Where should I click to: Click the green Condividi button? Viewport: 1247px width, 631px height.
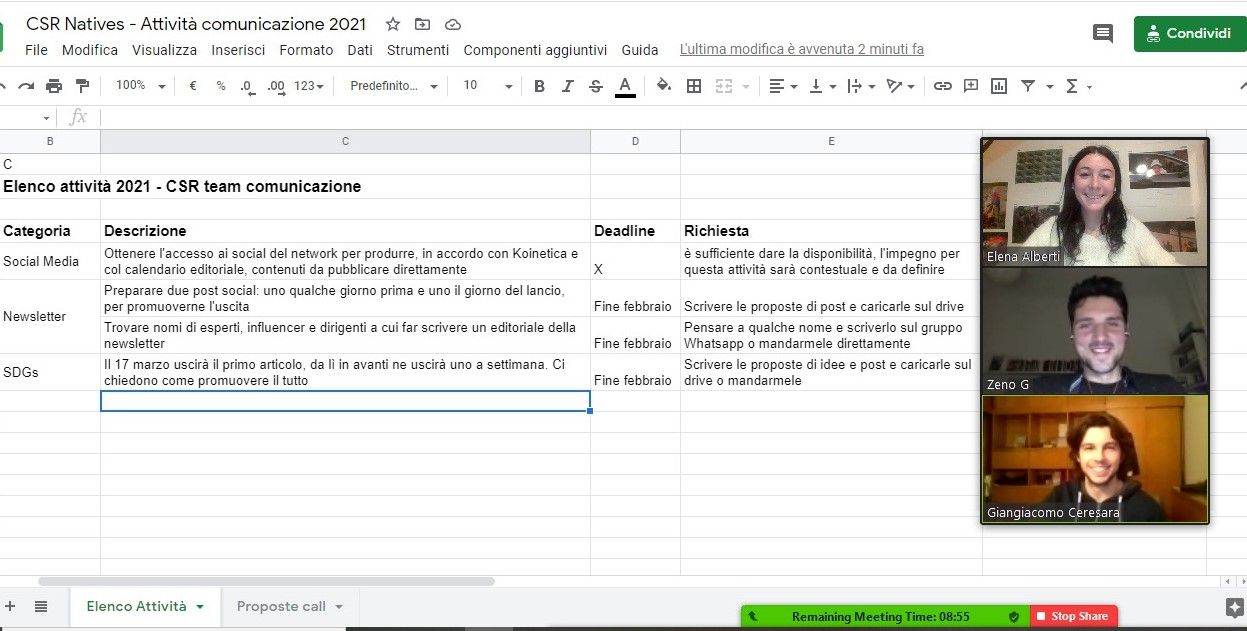(x=1189, y=33)
